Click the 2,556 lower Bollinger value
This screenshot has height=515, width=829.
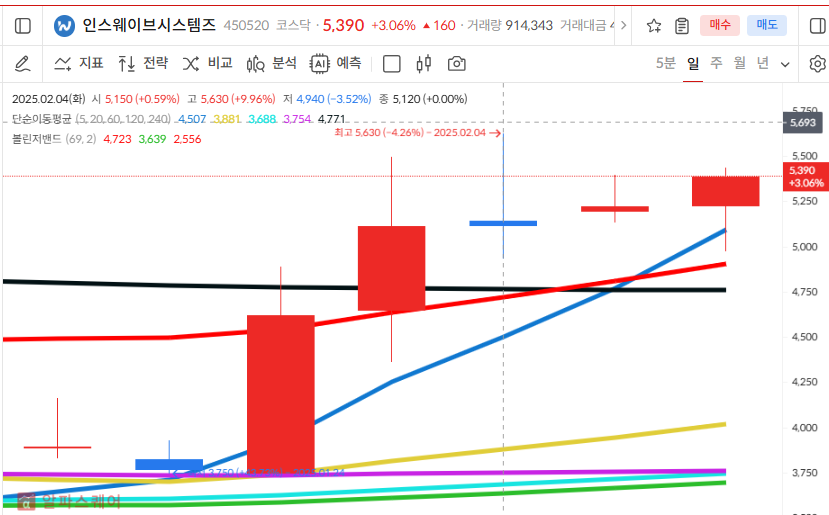click(187, 139)
